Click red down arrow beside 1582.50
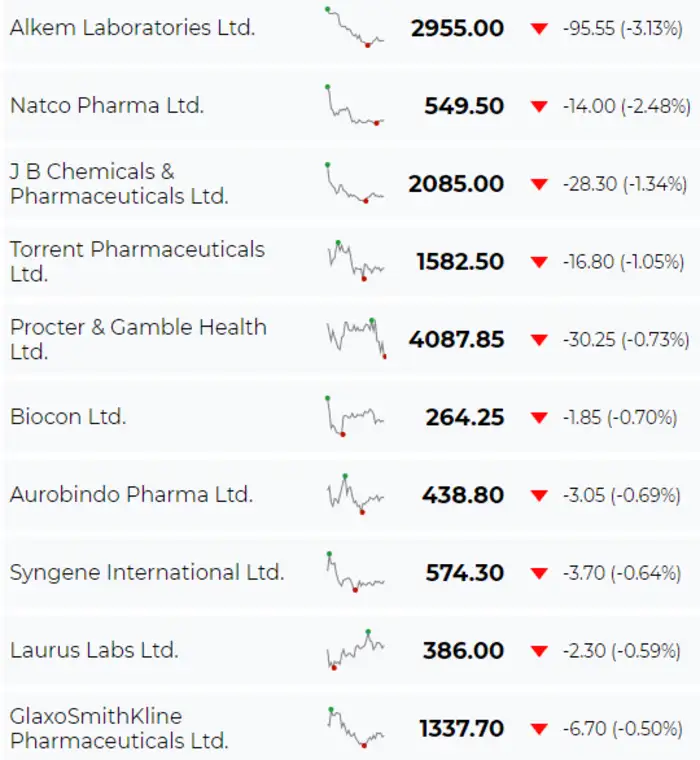 (540, 262)
